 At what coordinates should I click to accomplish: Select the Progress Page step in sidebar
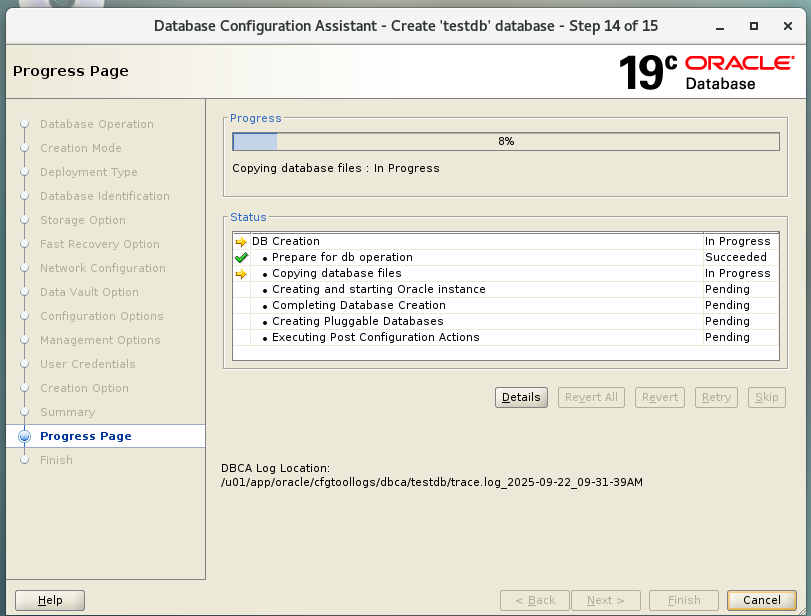pos(86,437)
